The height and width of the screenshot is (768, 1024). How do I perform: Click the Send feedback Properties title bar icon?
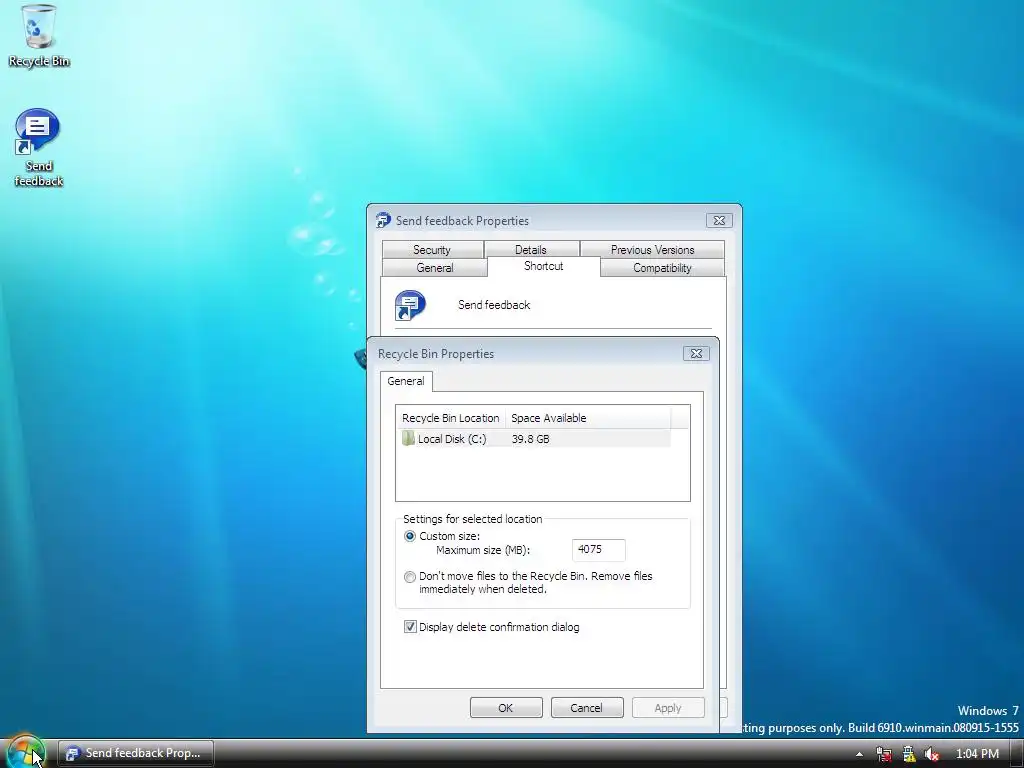click(383, 220)
